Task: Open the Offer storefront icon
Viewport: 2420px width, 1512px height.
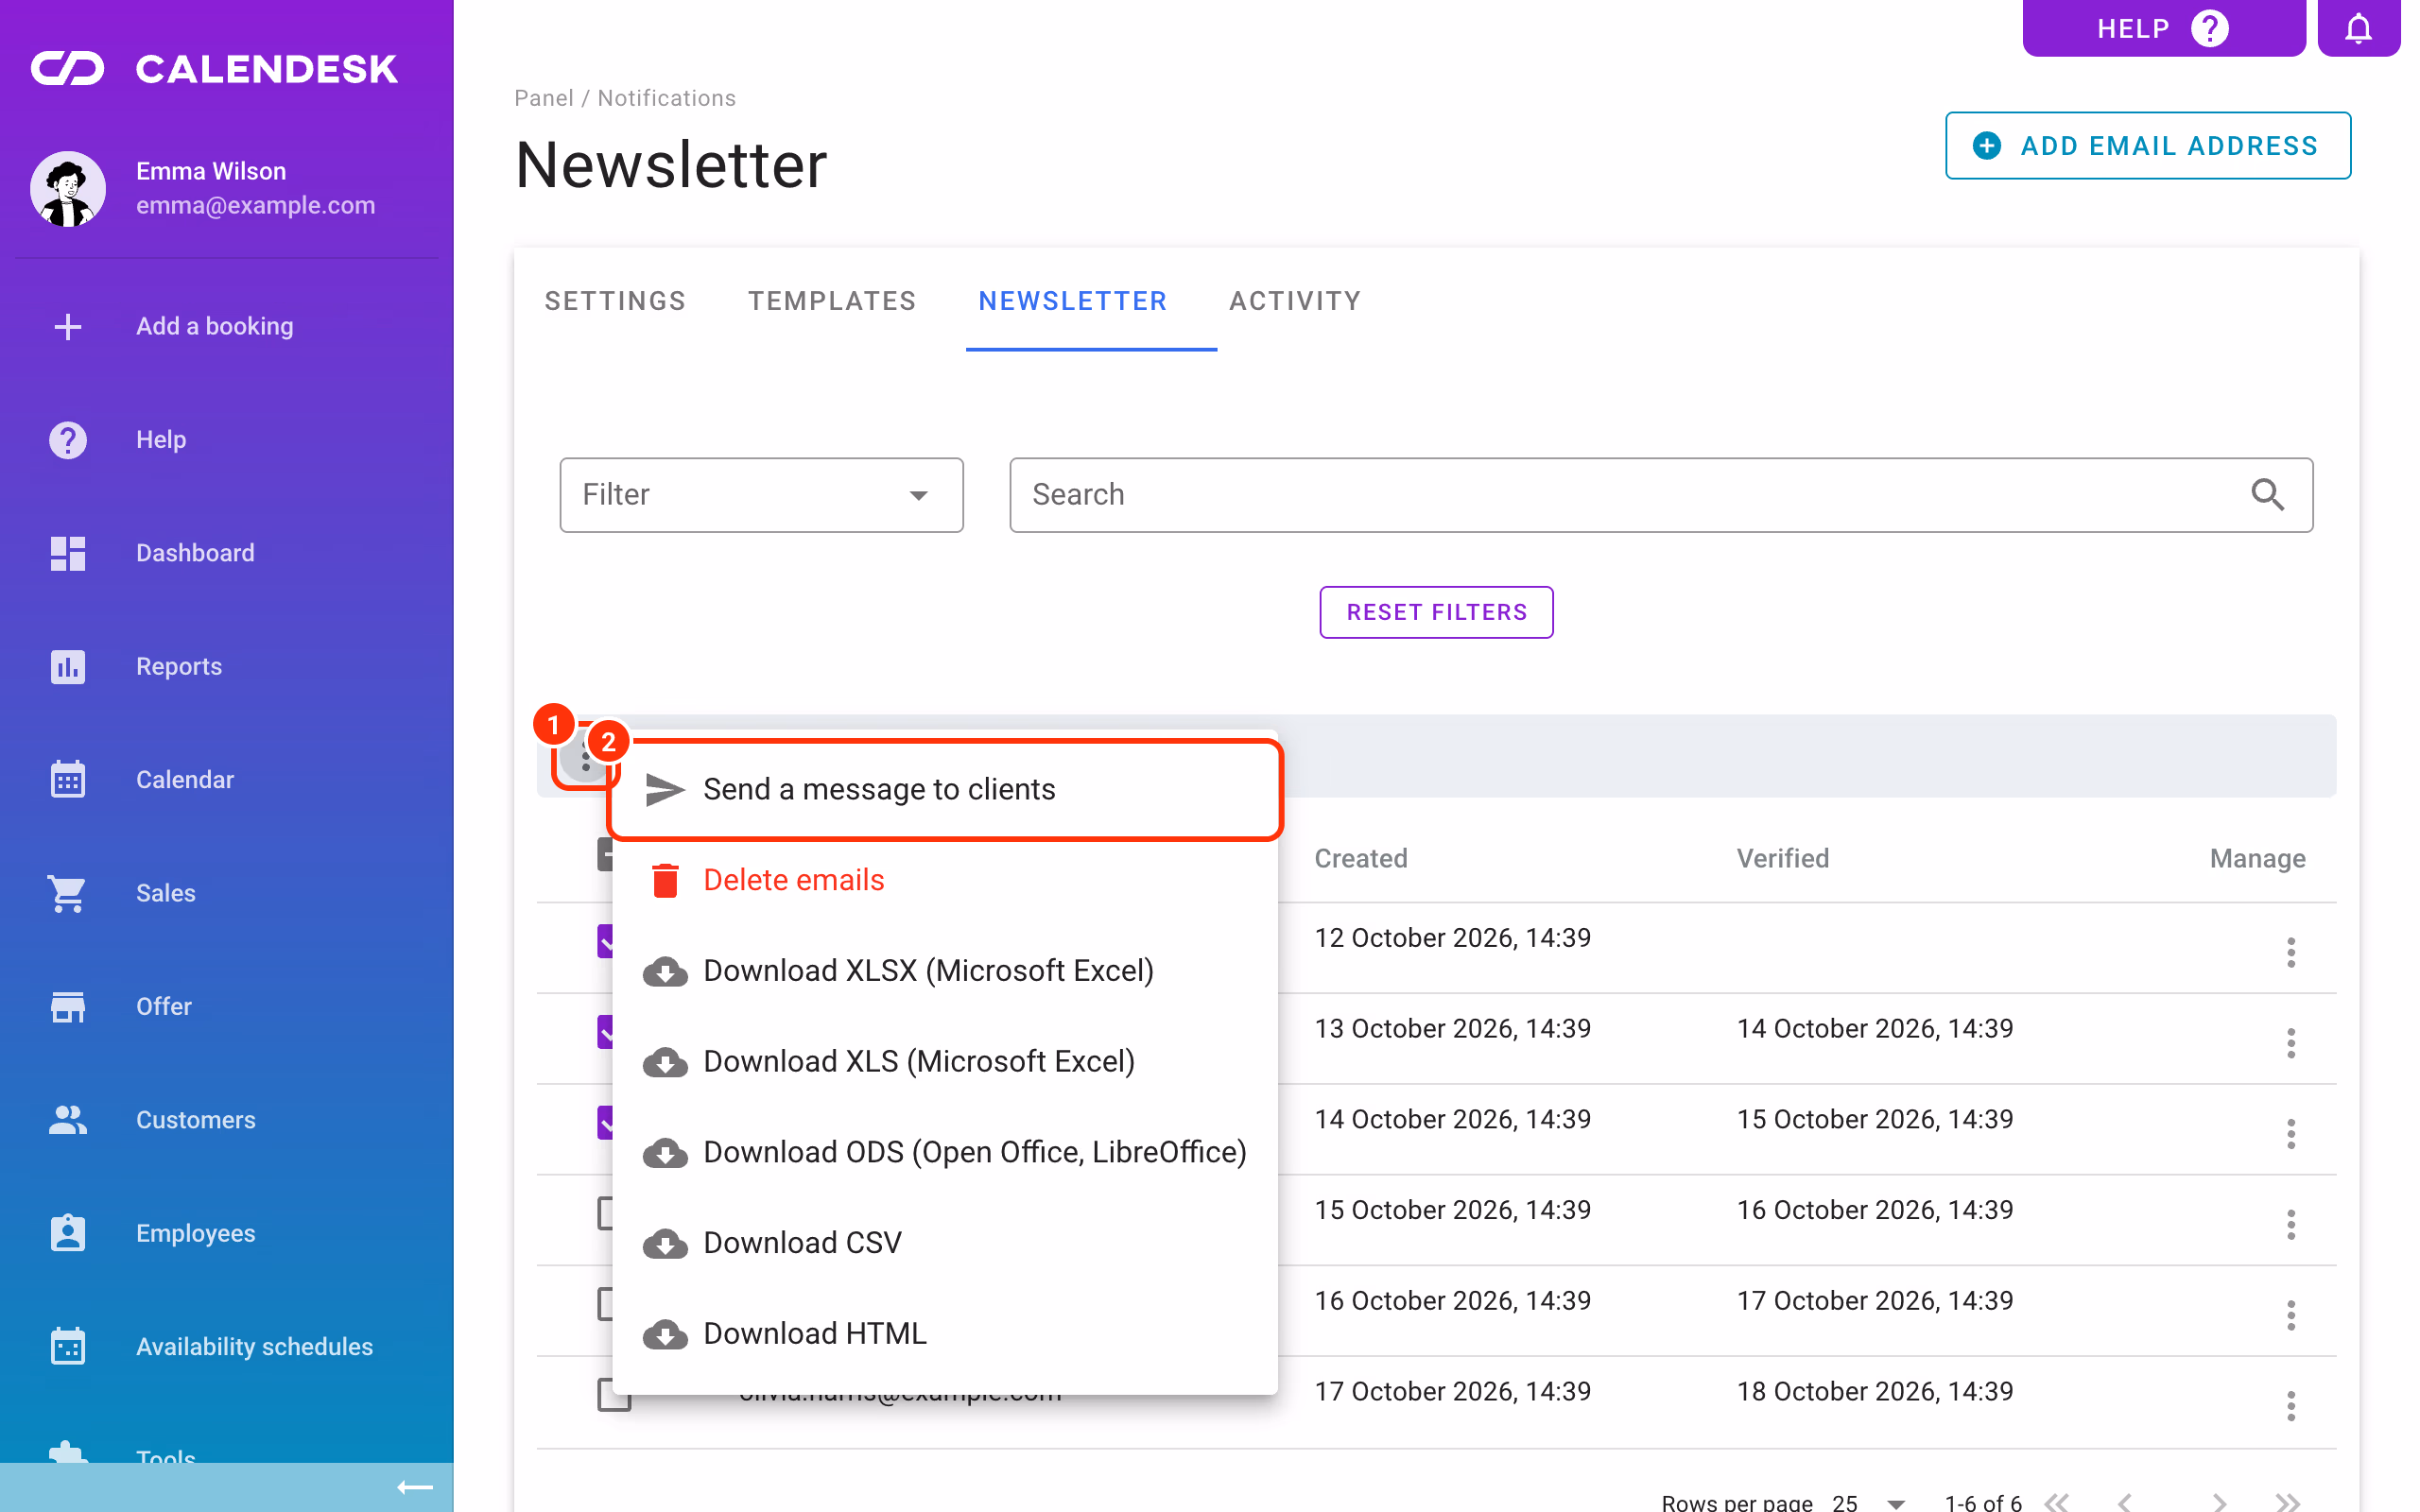Action: 67,1006
